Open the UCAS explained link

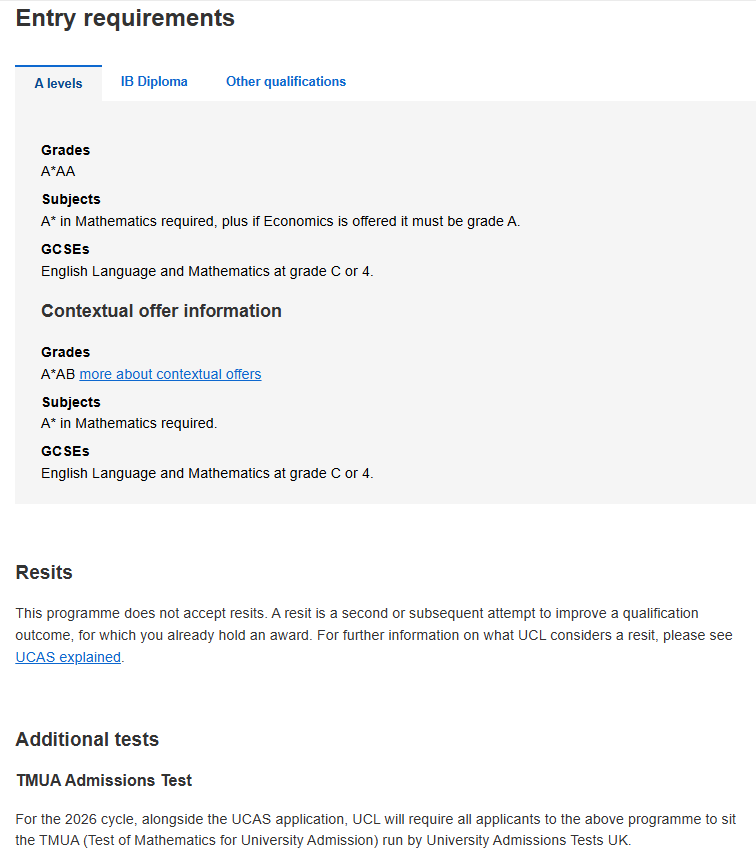(x=68, y=657)
